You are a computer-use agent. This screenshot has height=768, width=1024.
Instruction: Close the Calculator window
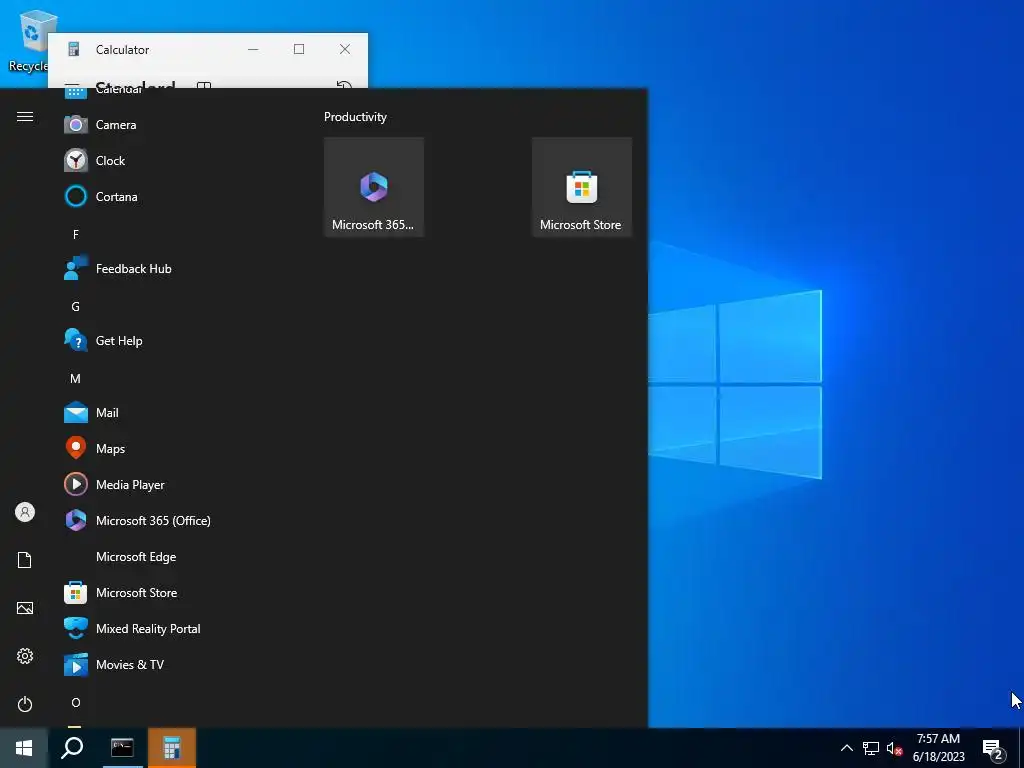[345, 49]
